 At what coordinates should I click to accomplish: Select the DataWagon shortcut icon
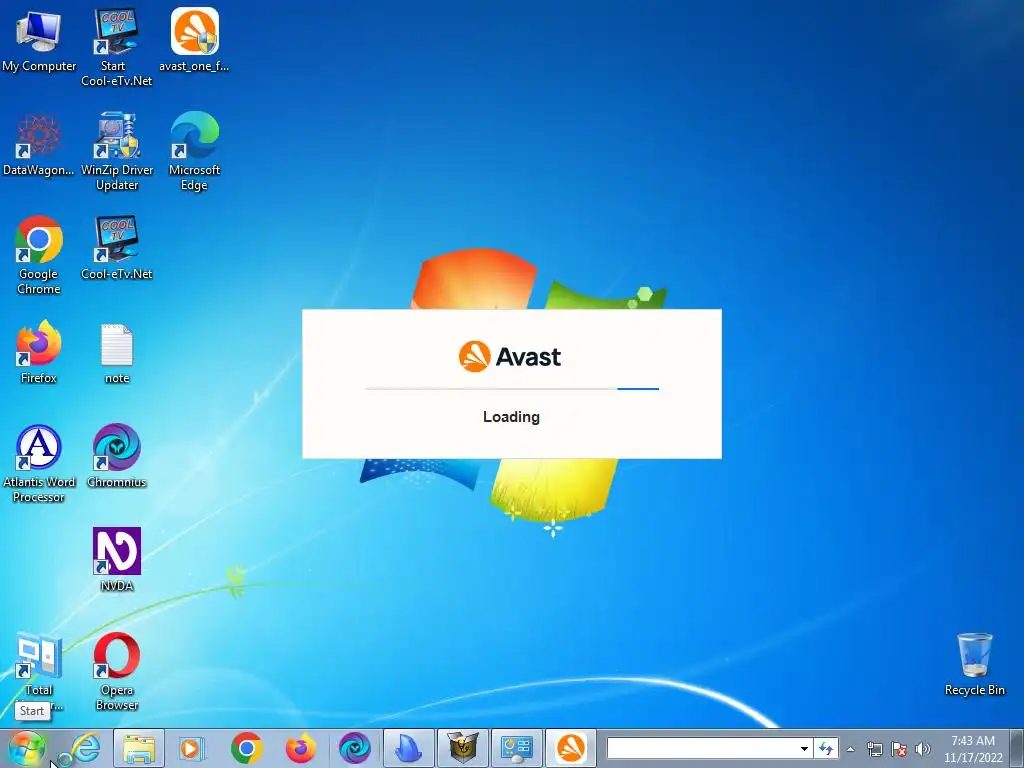pyautogui.click(x=39, y=145)
